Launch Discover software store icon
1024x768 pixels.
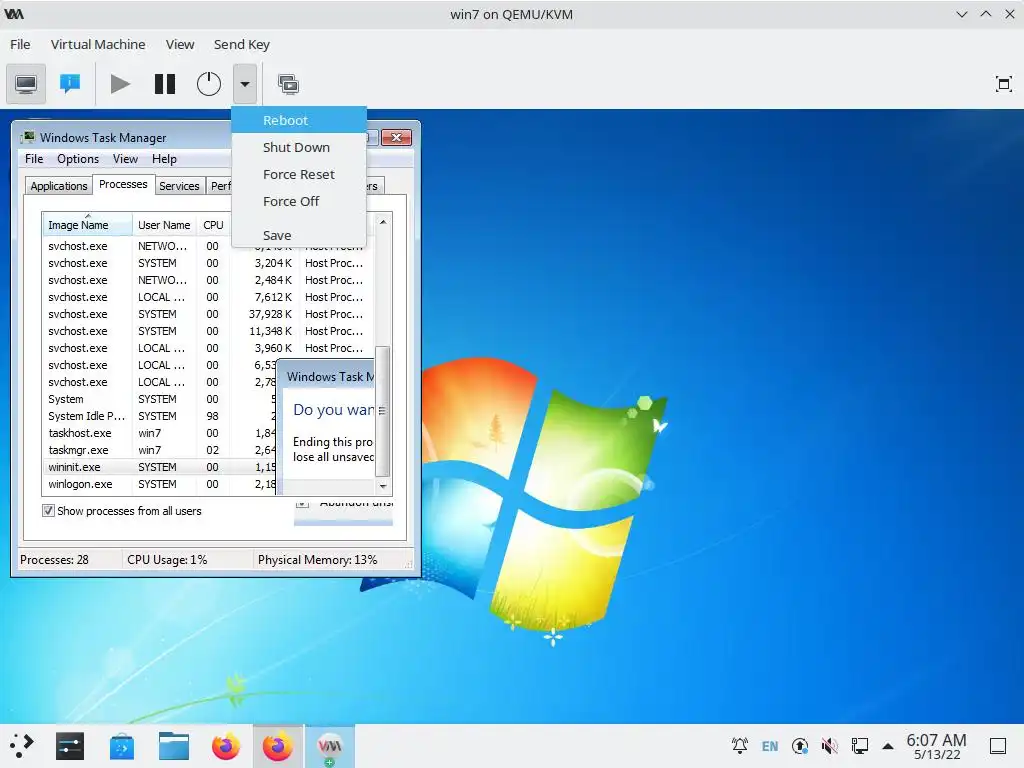click(x=121, y=746)
